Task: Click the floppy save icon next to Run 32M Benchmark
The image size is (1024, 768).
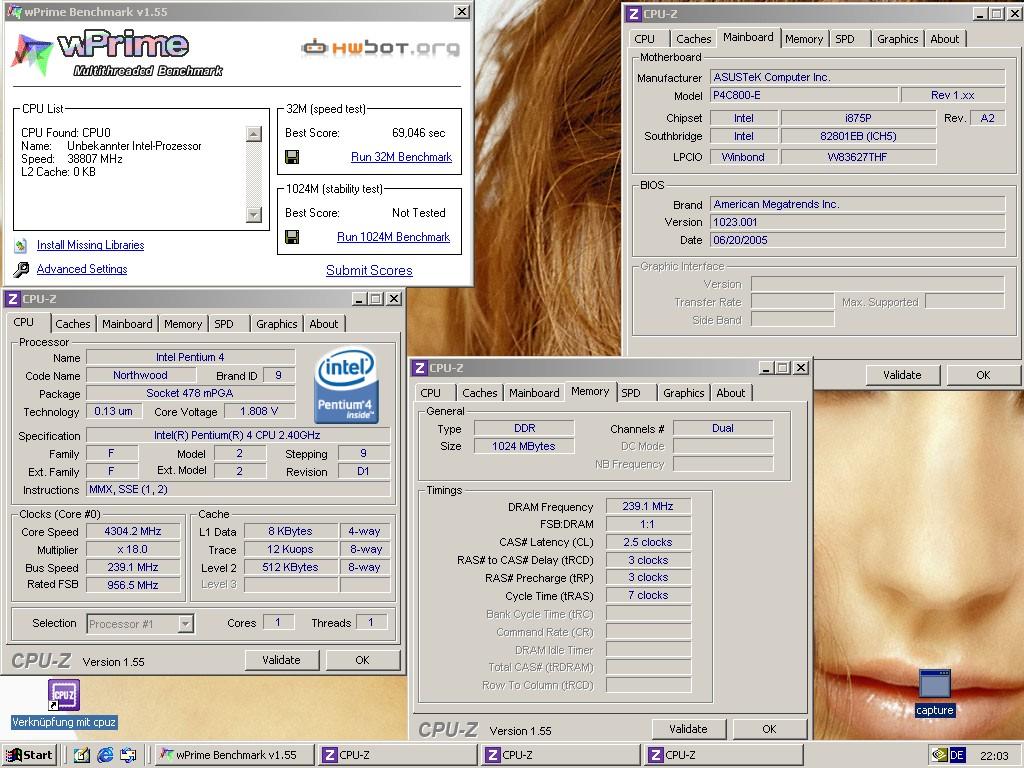Action: (292, 157)
